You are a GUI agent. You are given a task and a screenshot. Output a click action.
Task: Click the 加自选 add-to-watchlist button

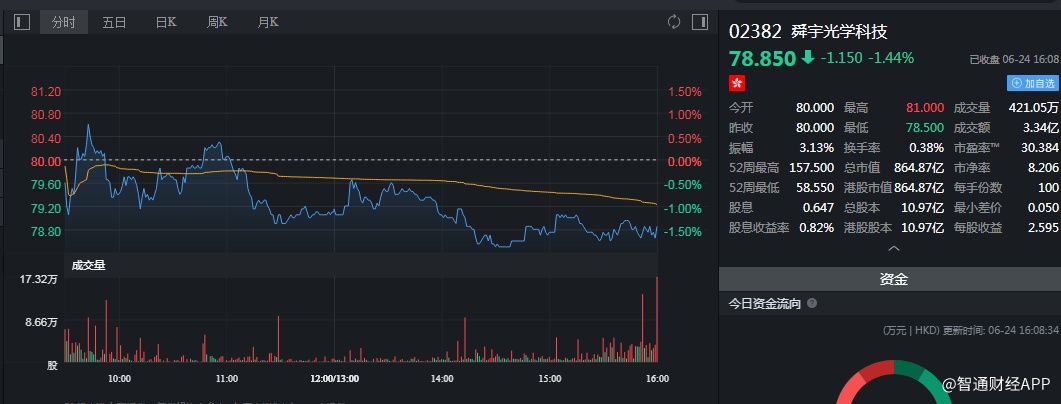(x=1034, y=83)
